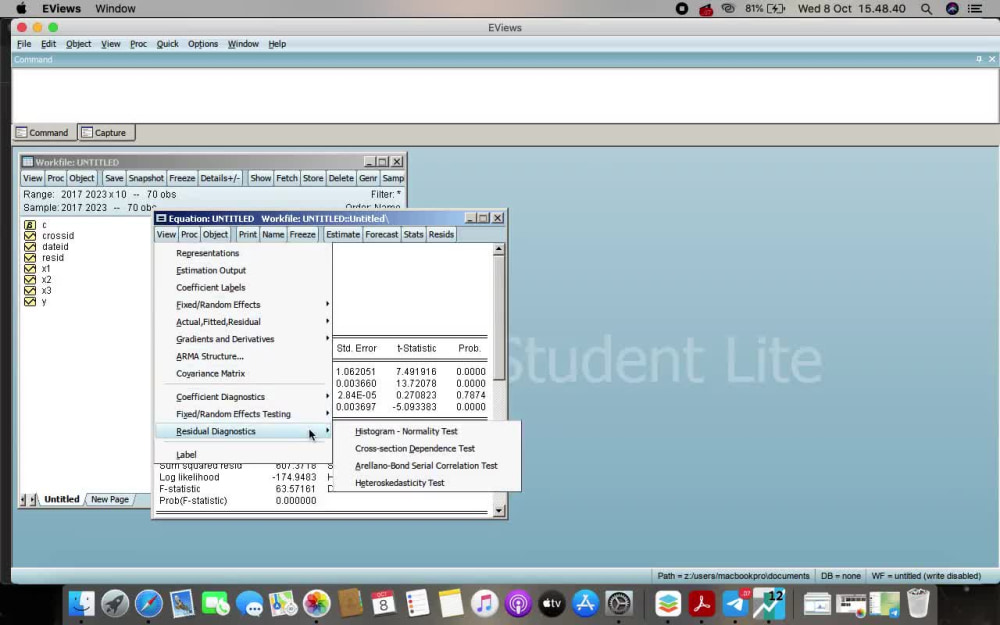Open the Options menu
Viewport: 1000px width, 625px height.
[203, 44]
